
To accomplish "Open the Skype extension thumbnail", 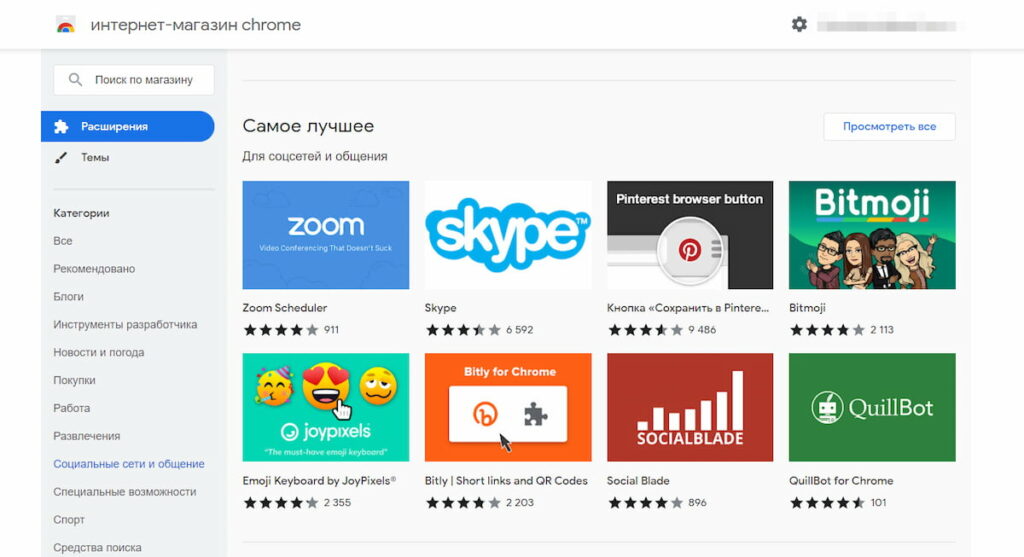I will (507, 235).
